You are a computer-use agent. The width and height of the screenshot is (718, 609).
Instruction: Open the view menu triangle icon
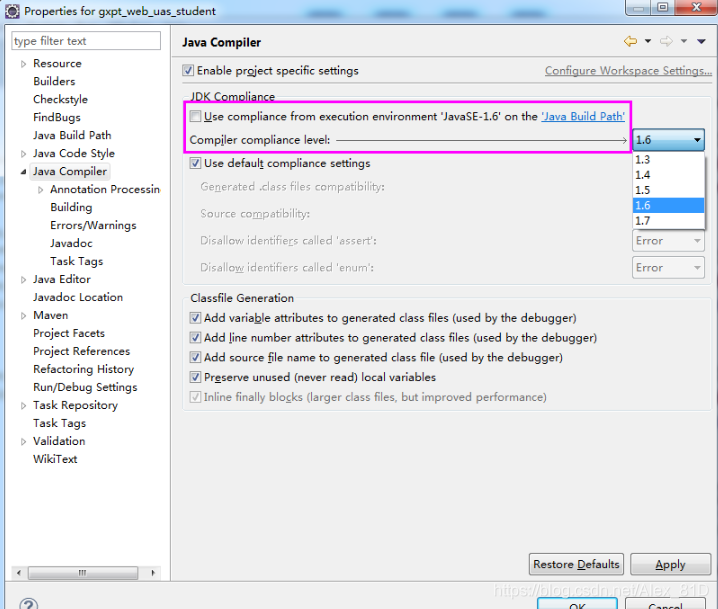[x=700, y=42]
